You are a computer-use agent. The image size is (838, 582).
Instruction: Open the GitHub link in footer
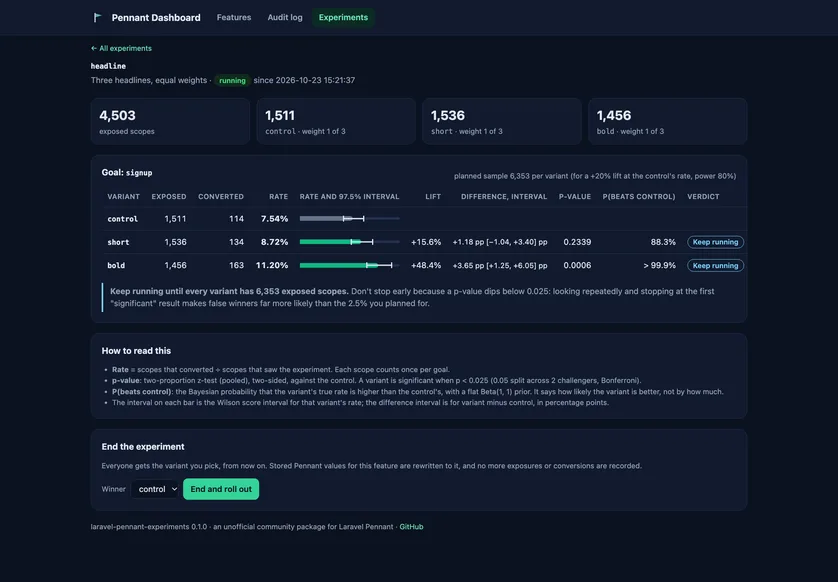pos(411,526)
